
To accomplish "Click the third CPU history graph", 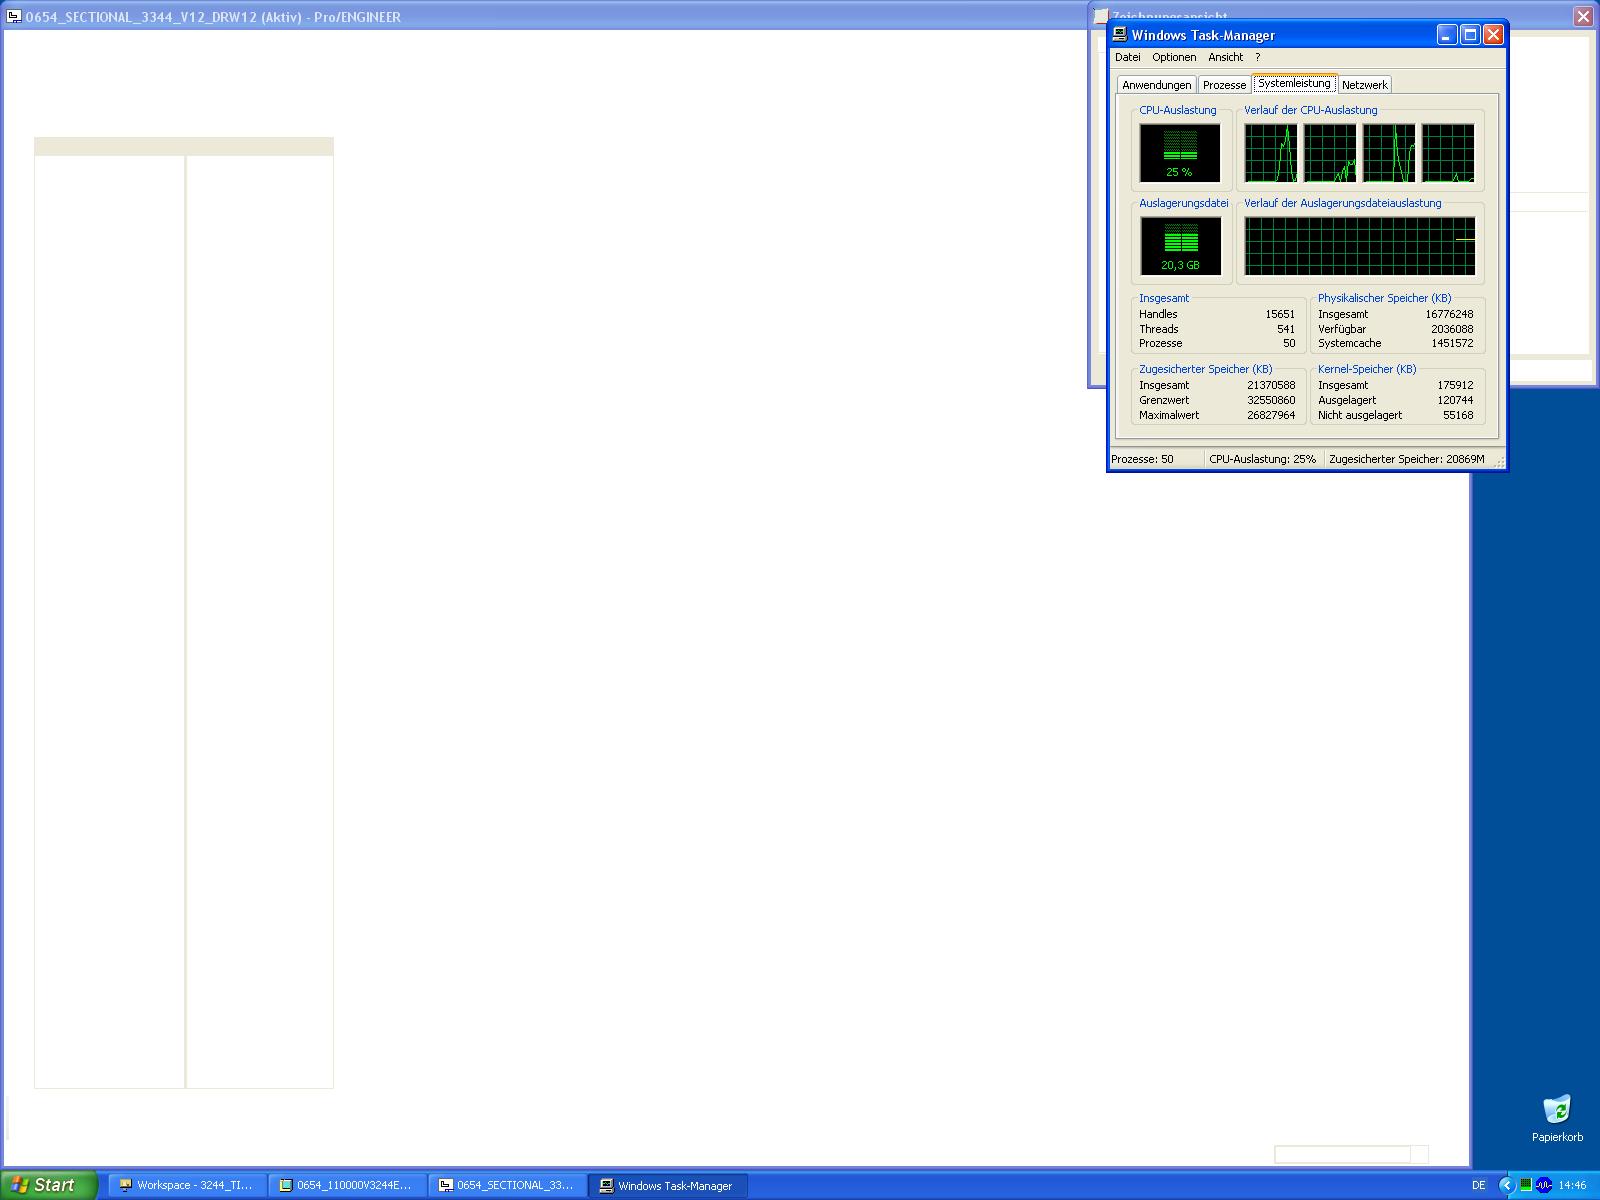I will [1389, 153].
